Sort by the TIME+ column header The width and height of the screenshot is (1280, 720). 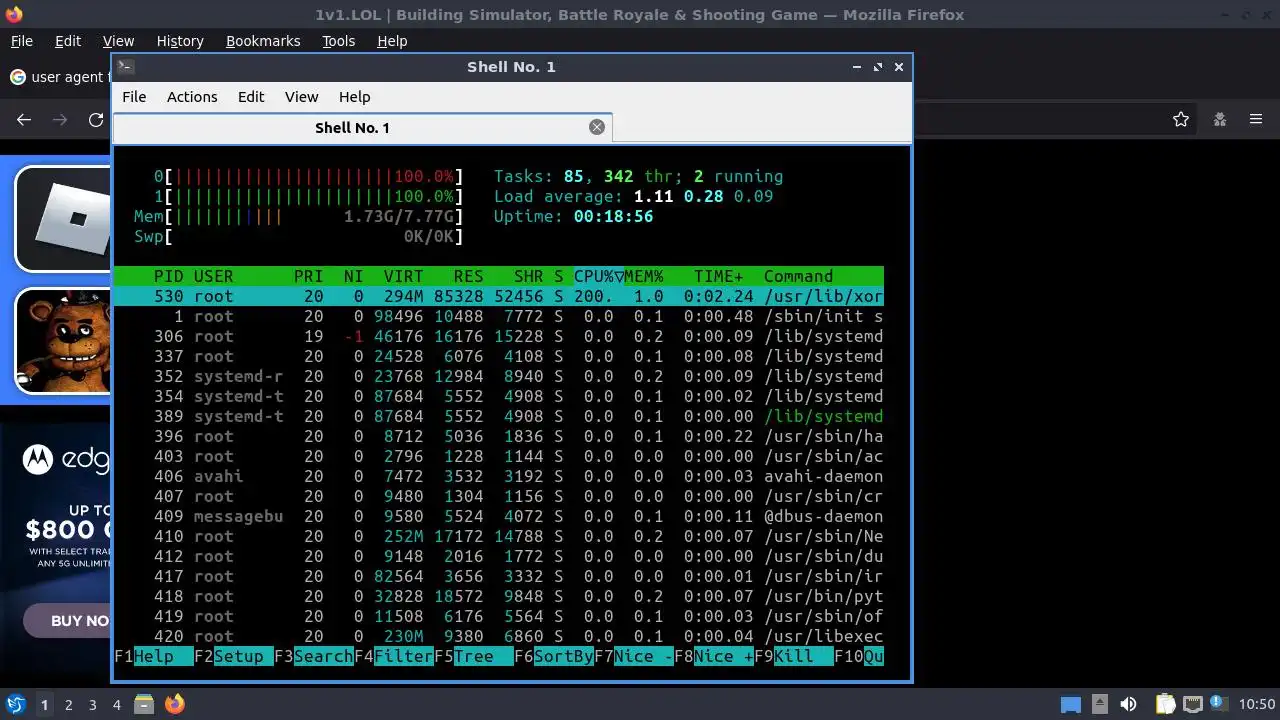[719, 276]
